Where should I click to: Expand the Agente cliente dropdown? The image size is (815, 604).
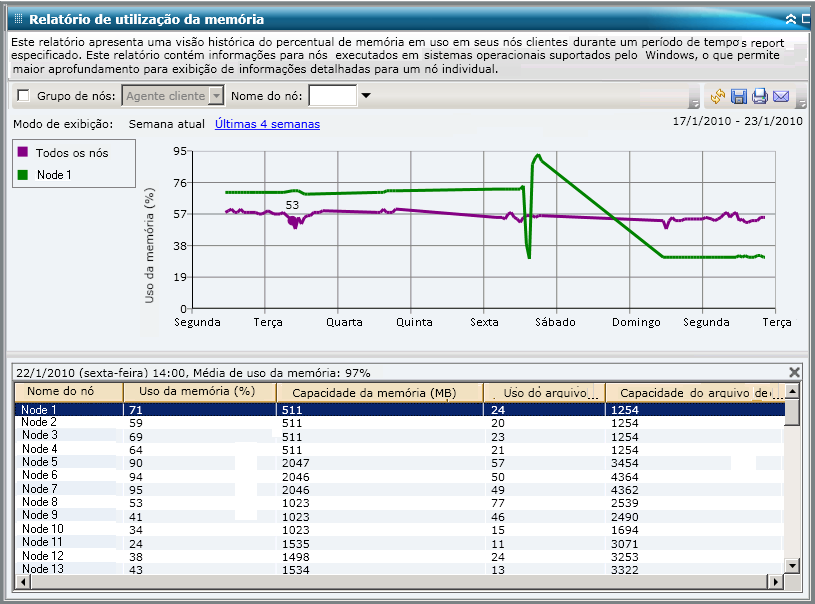(x=215, y=96)
